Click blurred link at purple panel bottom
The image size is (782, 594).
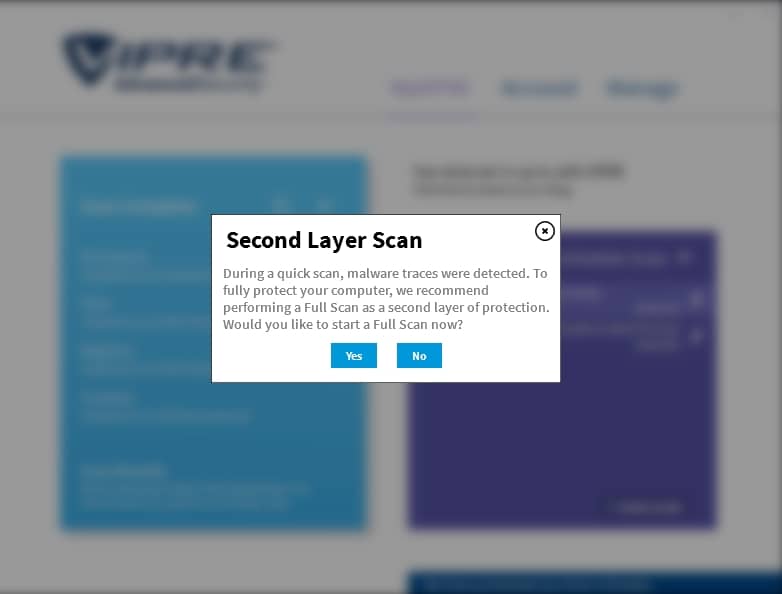click(644, 507)
